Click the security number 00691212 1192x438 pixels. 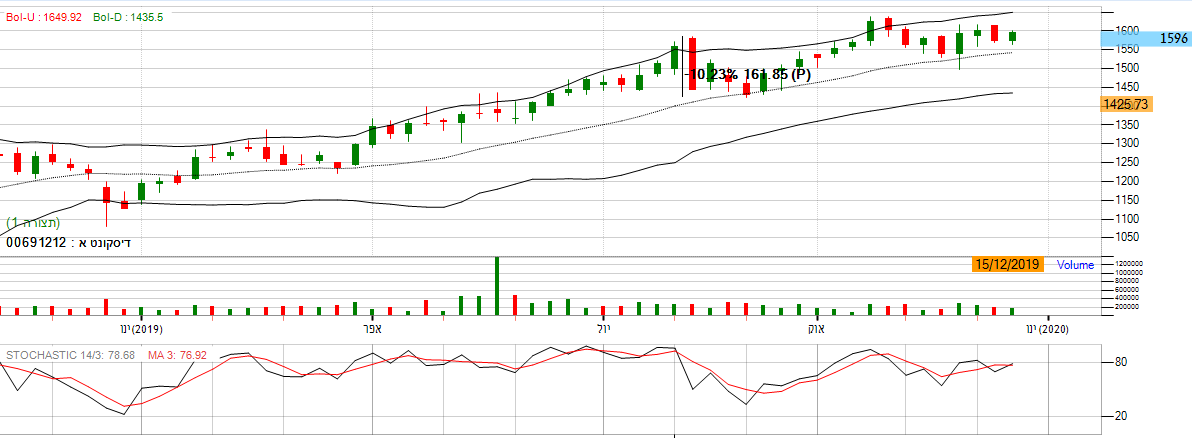37,242
